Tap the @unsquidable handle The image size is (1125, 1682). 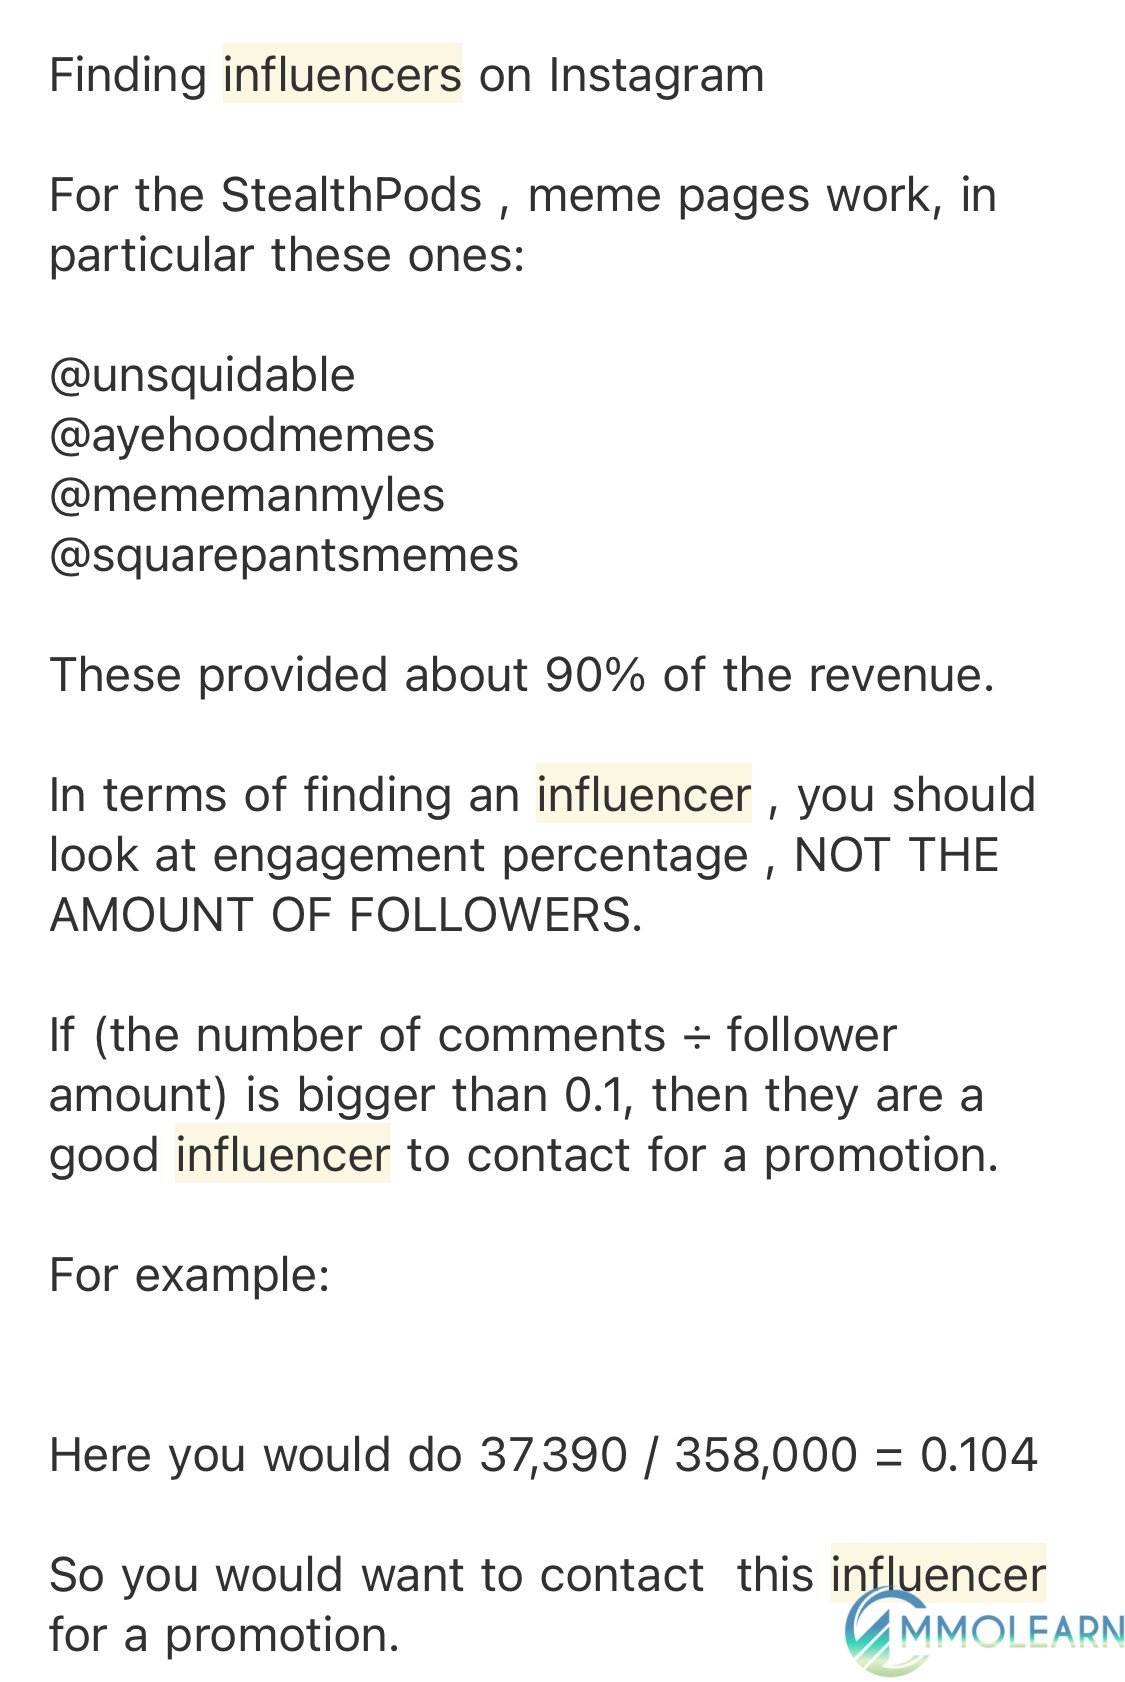point(202,376)
